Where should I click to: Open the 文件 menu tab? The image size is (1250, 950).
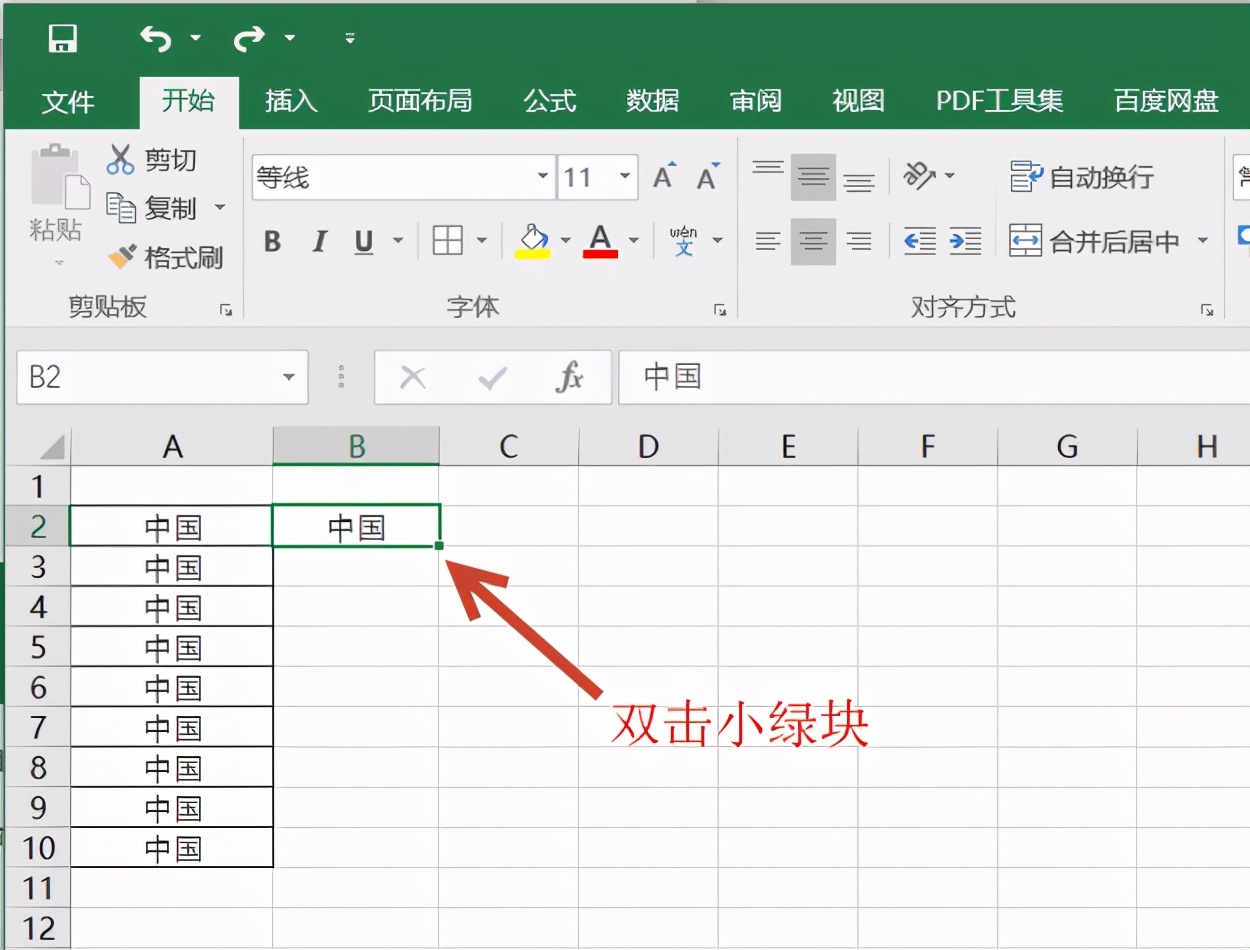click(68, 101)
